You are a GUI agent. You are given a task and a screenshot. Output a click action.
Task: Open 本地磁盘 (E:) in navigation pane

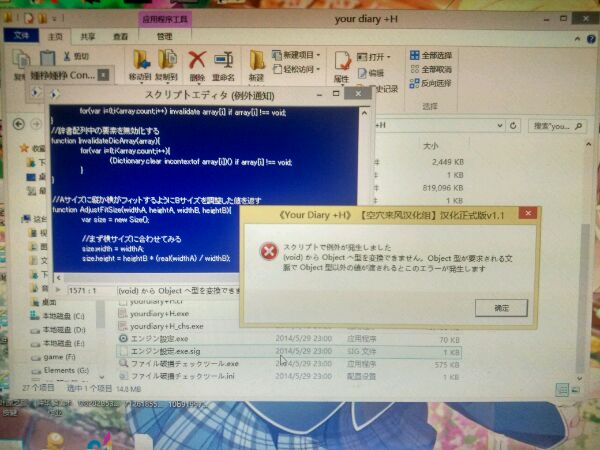pos(58,344)
